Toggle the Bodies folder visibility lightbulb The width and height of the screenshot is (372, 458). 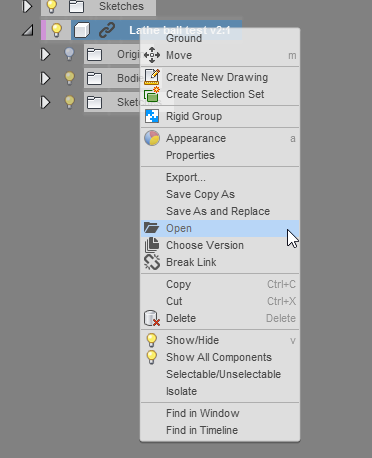pyautogui.click(x=69, y=78)
